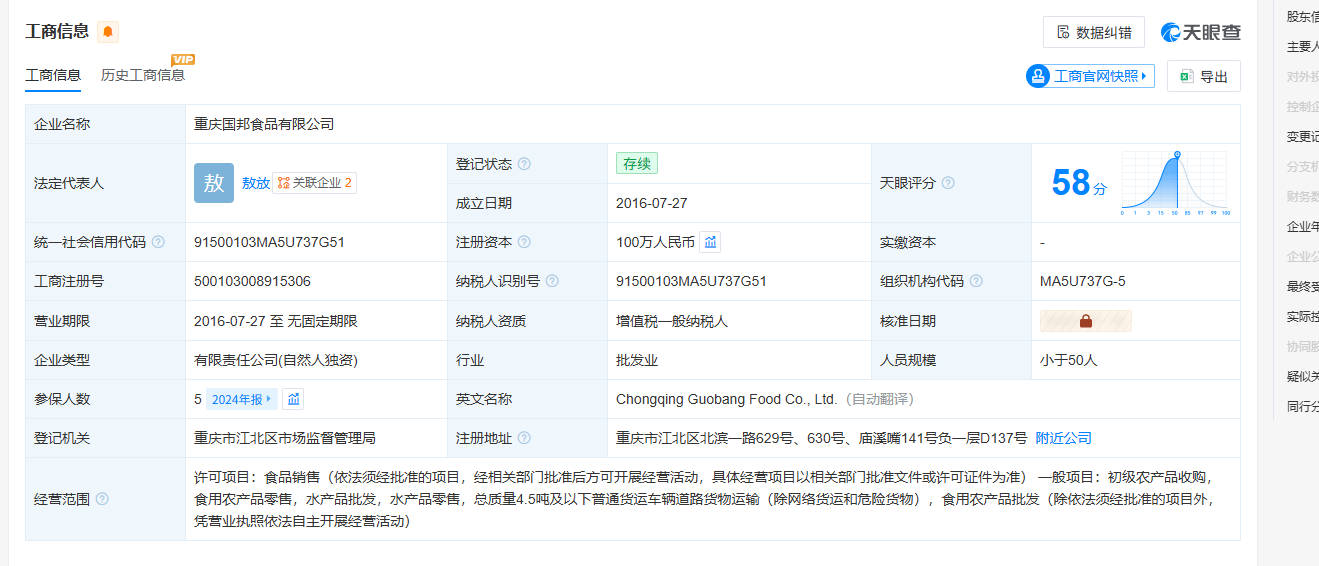Click the chart icon beside 100万人民币
1319x566 pixels.
[x=710, y=242]
